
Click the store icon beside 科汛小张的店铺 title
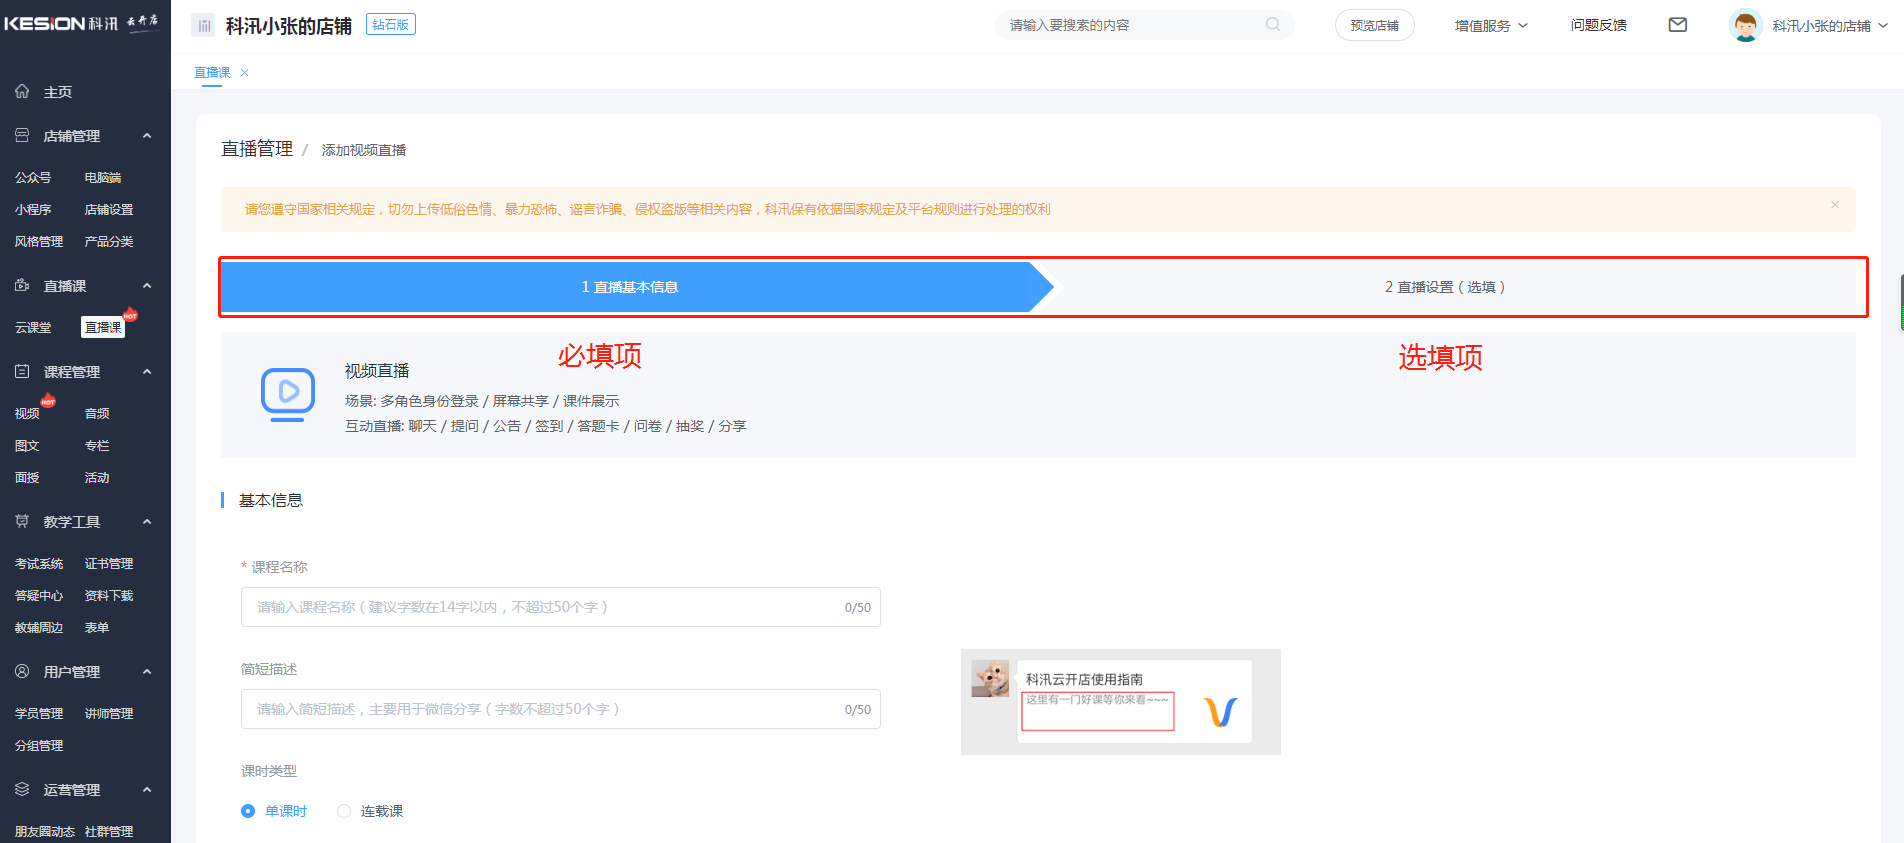tap(203, 26)
